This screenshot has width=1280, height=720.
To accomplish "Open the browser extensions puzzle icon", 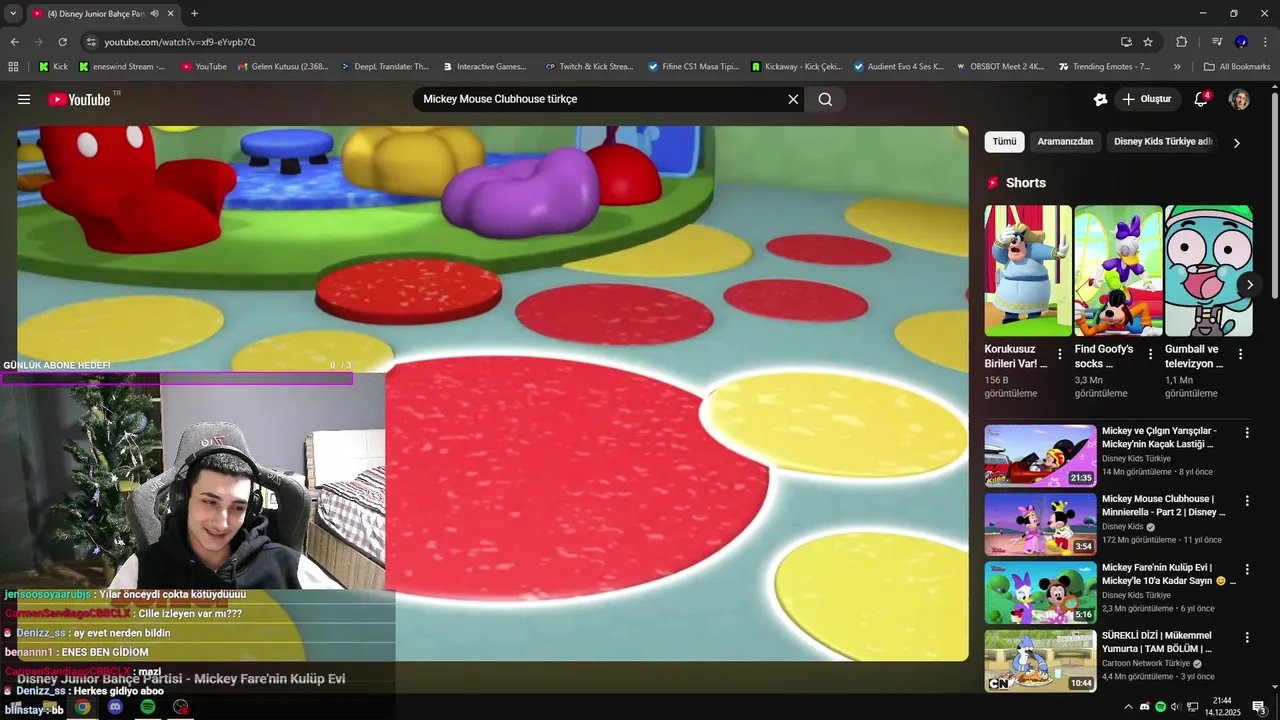I will point(1181,42).
